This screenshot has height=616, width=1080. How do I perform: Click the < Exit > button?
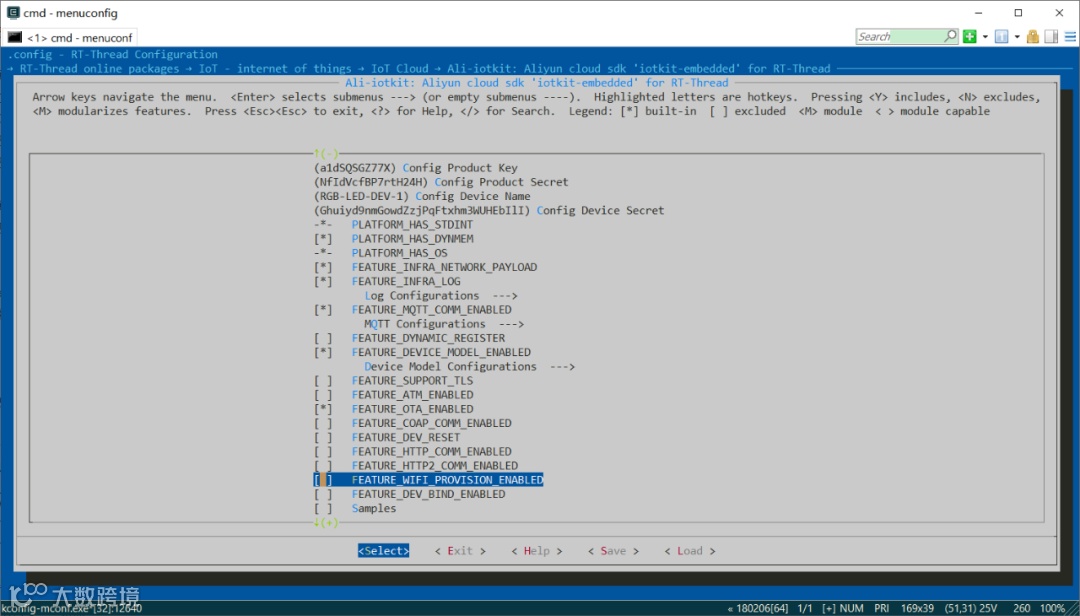coord(460,551)
